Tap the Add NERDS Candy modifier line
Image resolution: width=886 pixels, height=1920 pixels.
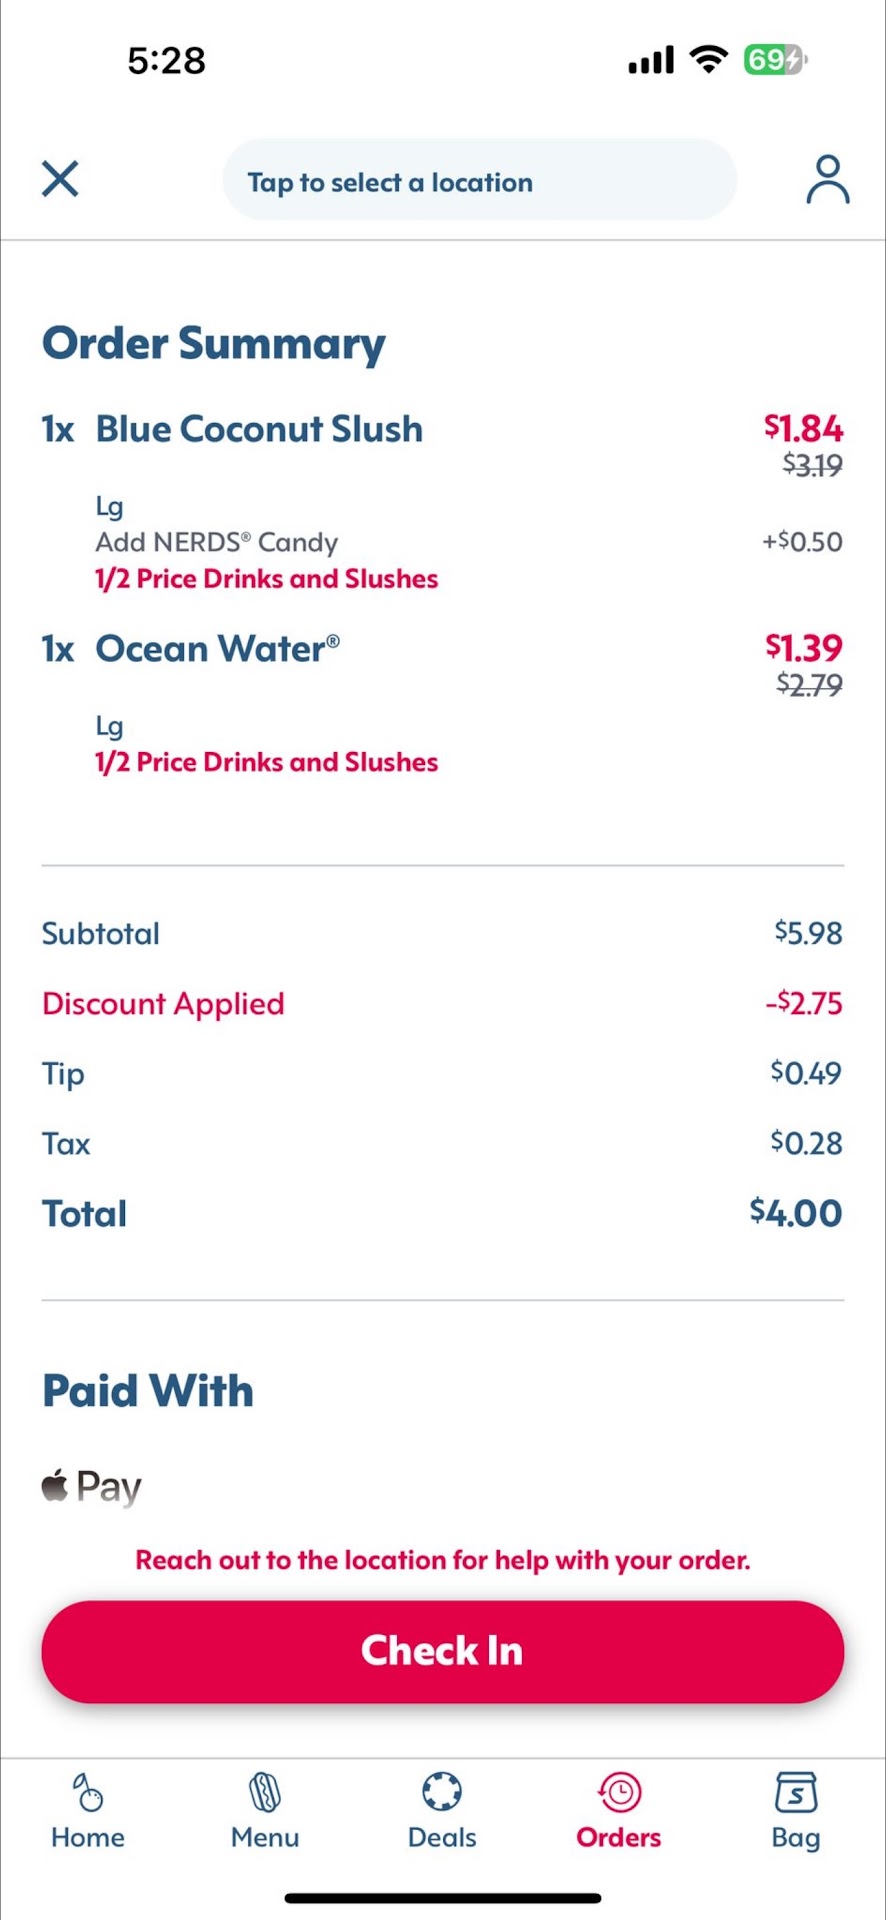217,542
